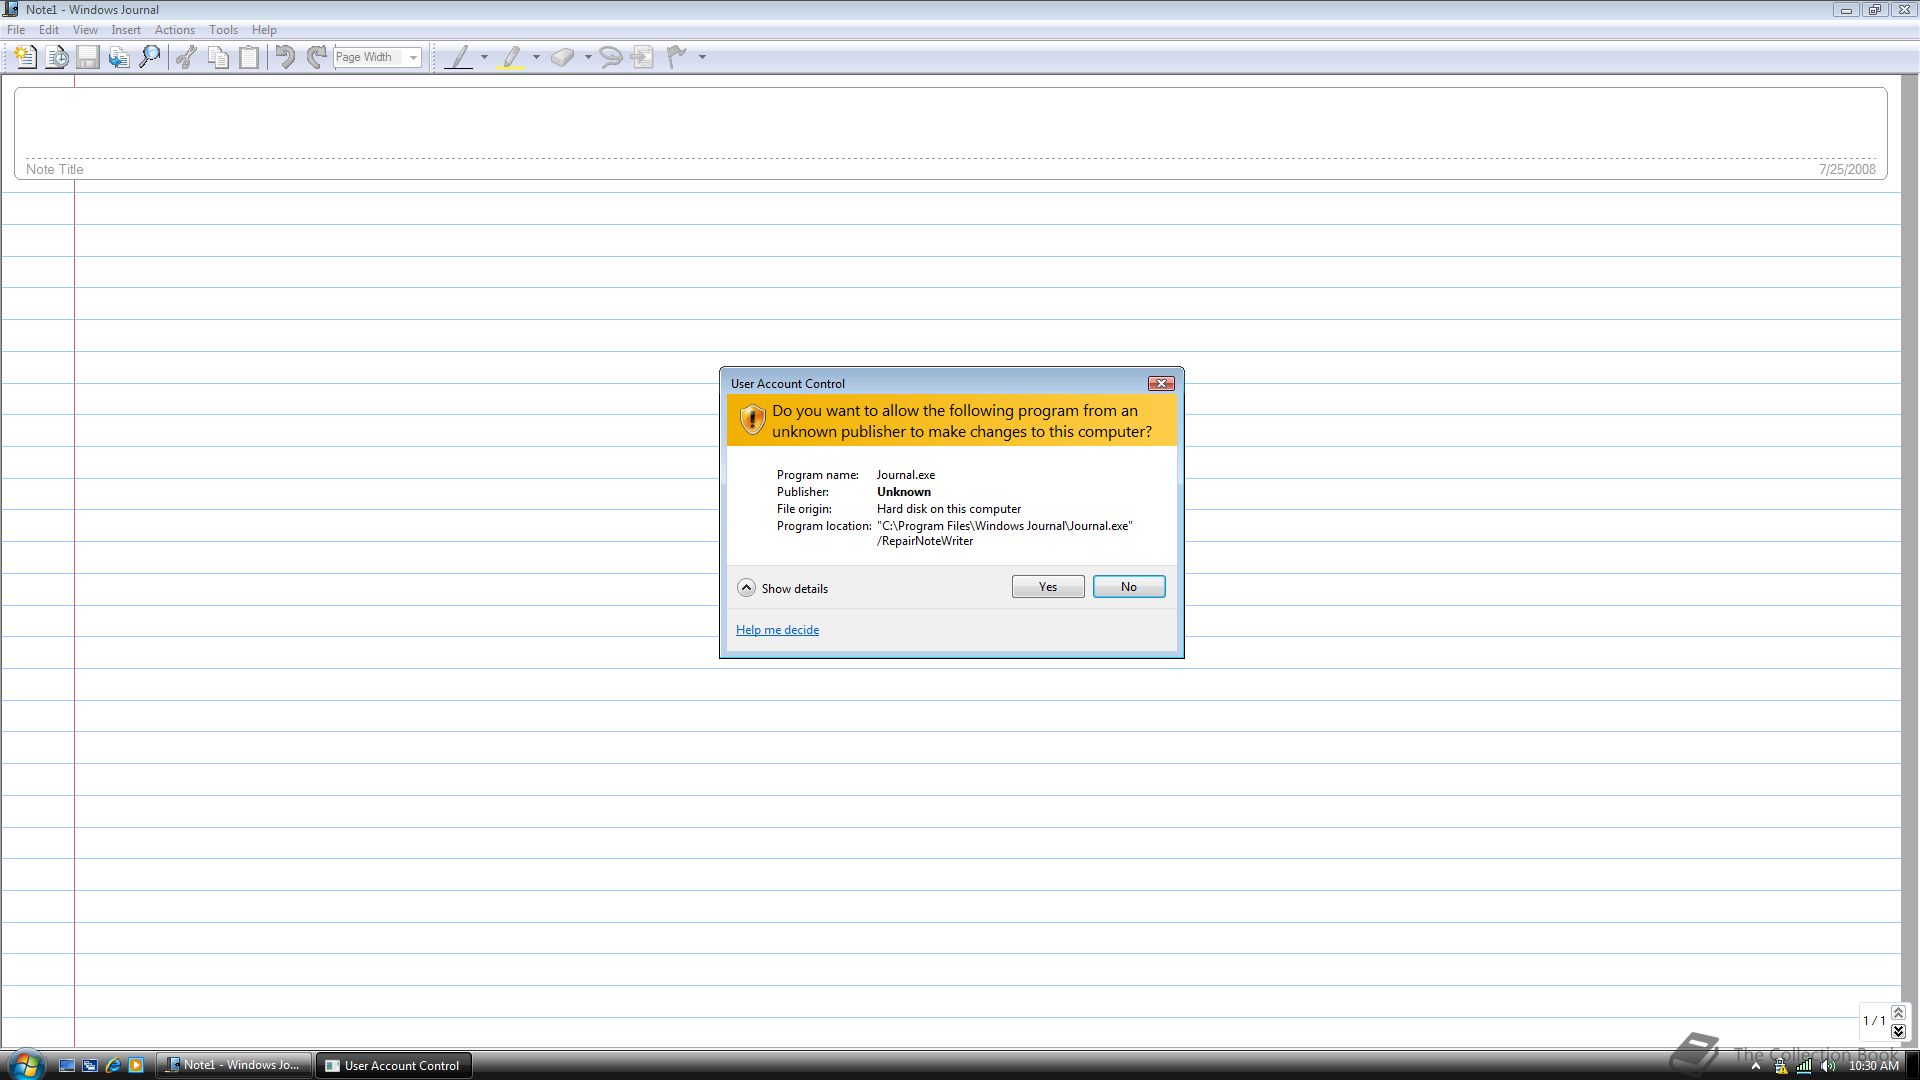Expand the Pen tool options arrow
Image resolution: width=1920 pixels, height=1080 pixels.
(x=485, y=57)
